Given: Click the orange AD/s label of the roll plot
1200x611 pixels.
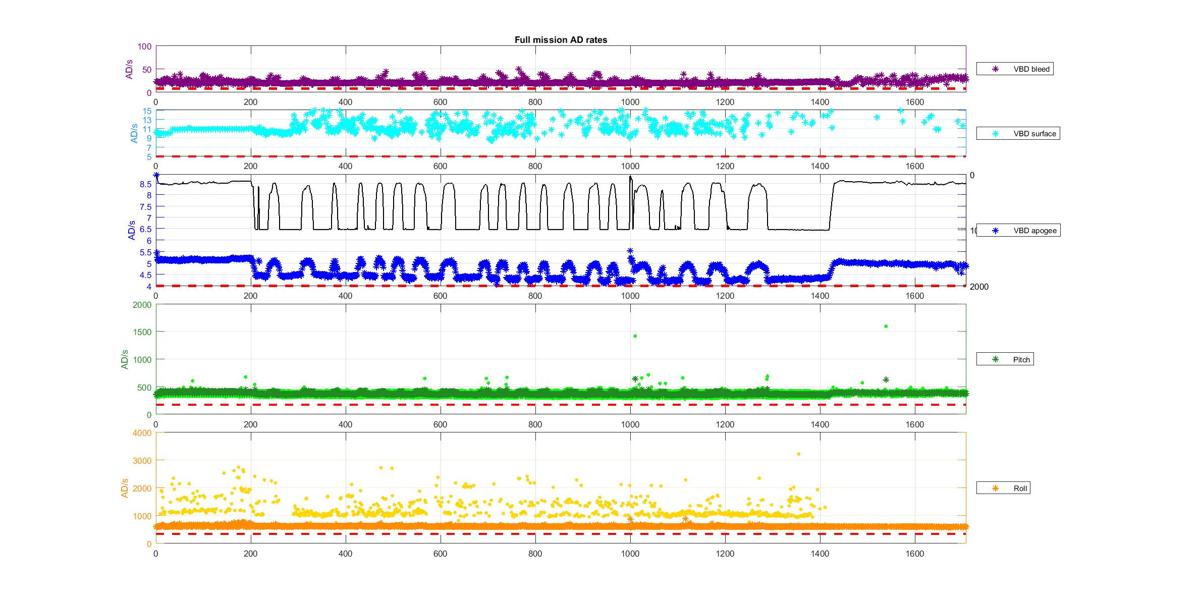Looking at the screenshot, I should click(x=123, y=488).
